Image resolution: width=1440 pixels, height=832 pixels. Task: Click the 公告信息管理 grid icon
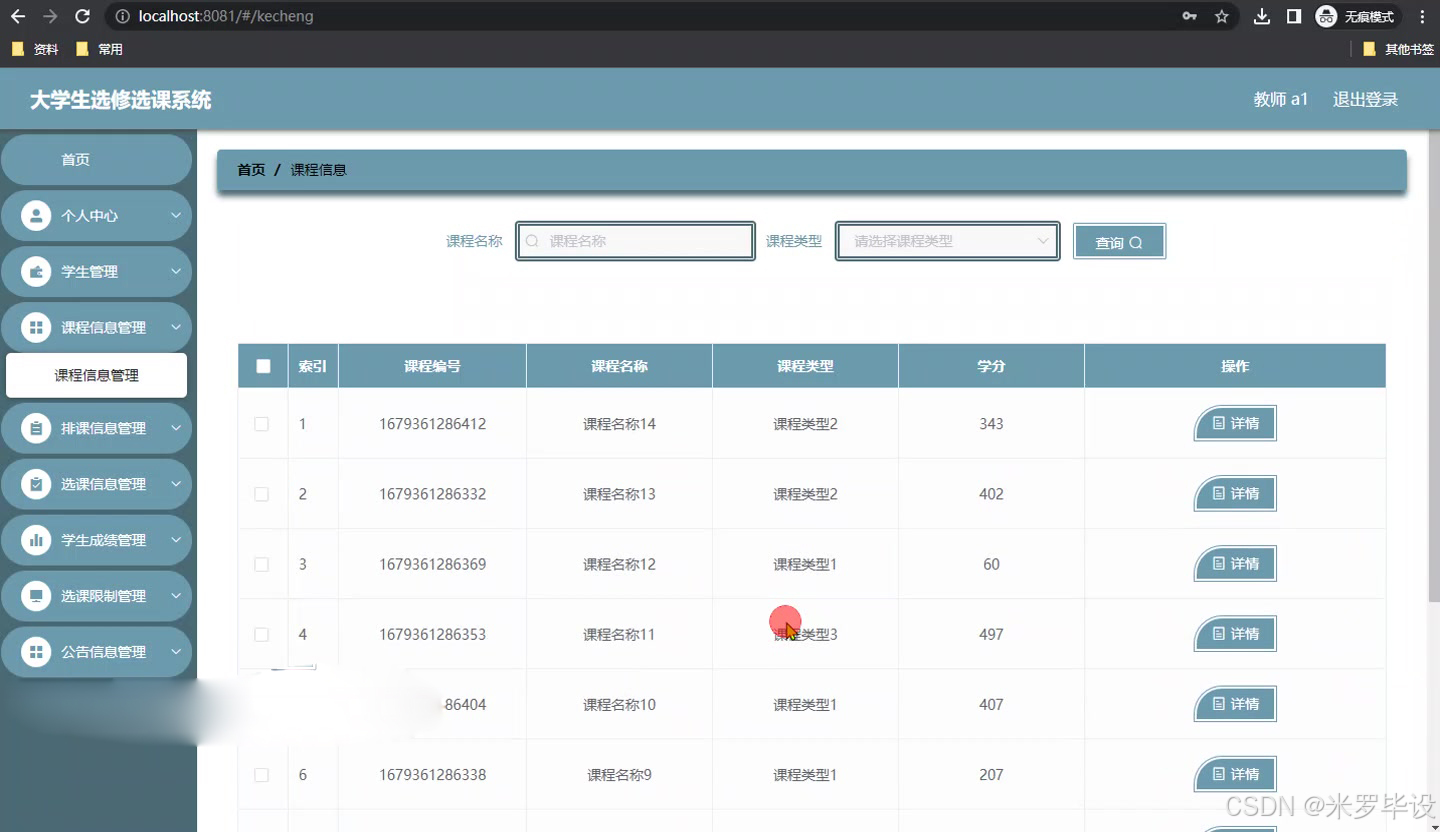36,652
